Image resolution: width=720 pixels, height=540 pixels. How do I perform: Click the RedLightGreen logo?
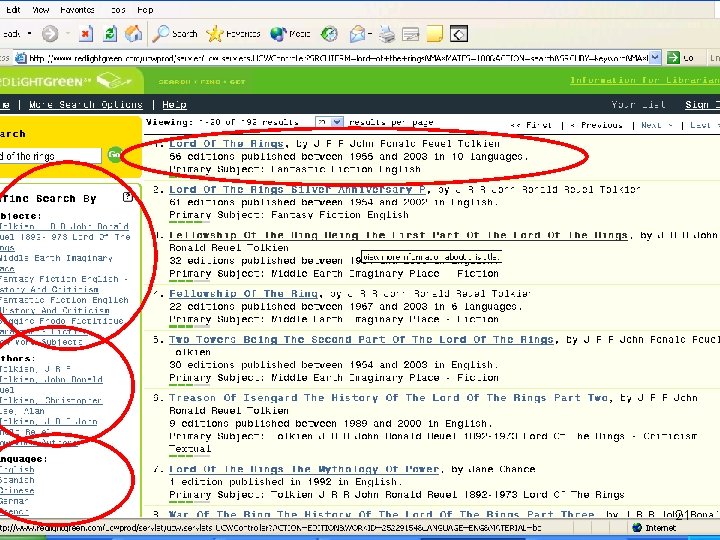(x=67, y=81)
